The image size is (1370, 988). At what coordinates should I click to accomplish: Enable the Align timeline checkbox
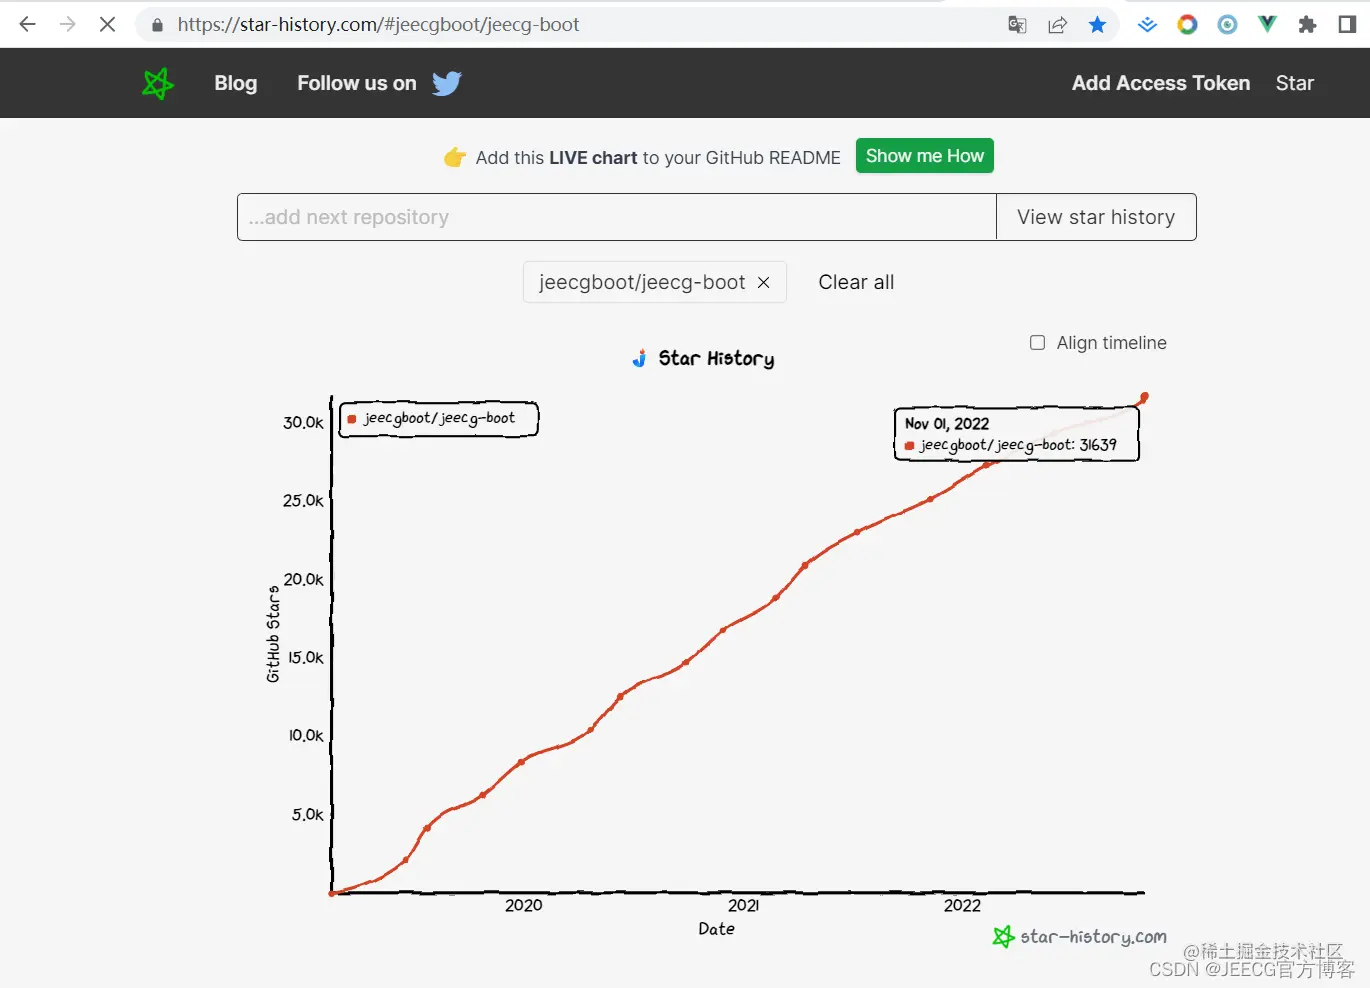[1038, 343]
